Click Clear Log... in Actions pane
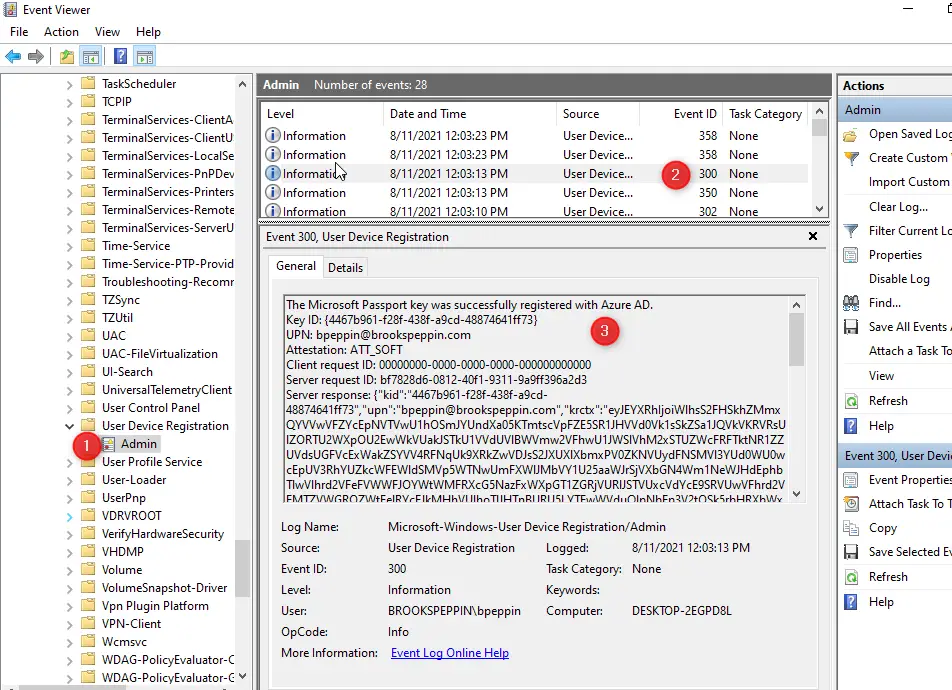 [898, 207]
